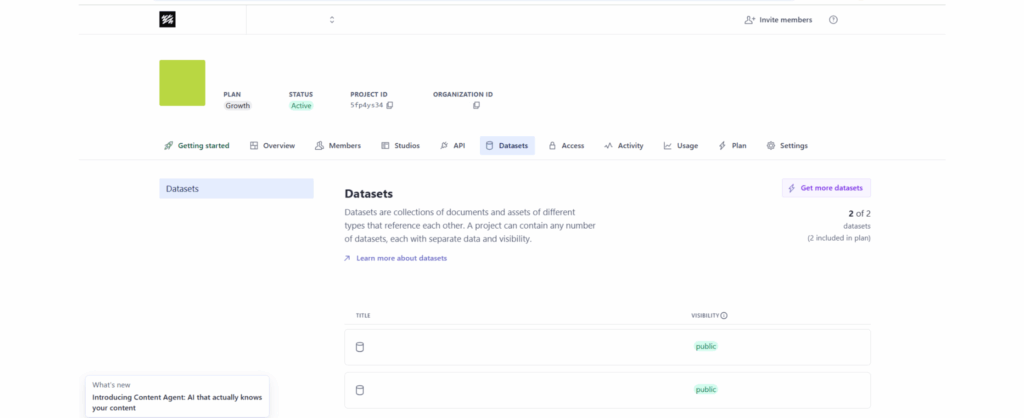Viewport: 1024px width, 418px height.
Task: Open the Getting started tab
Action: click(197, 146)
